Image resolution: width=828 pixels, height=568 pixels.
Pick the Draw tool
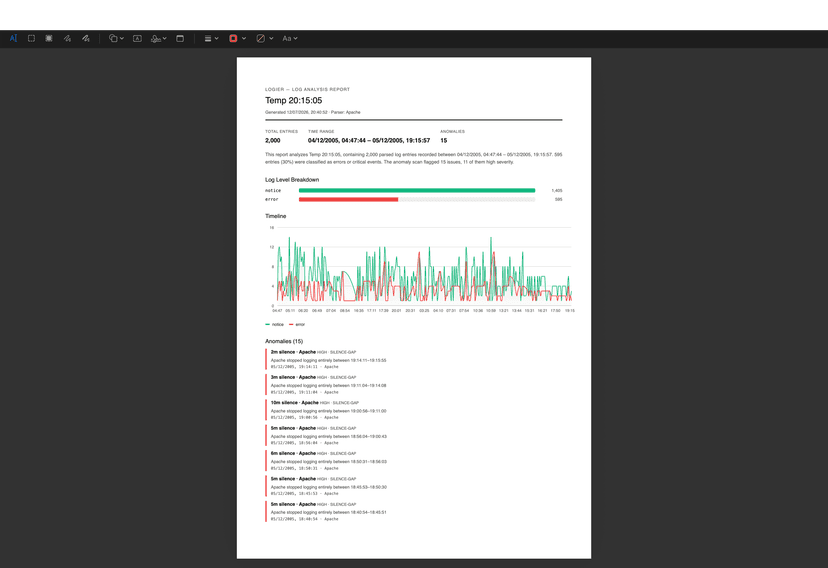86,38
